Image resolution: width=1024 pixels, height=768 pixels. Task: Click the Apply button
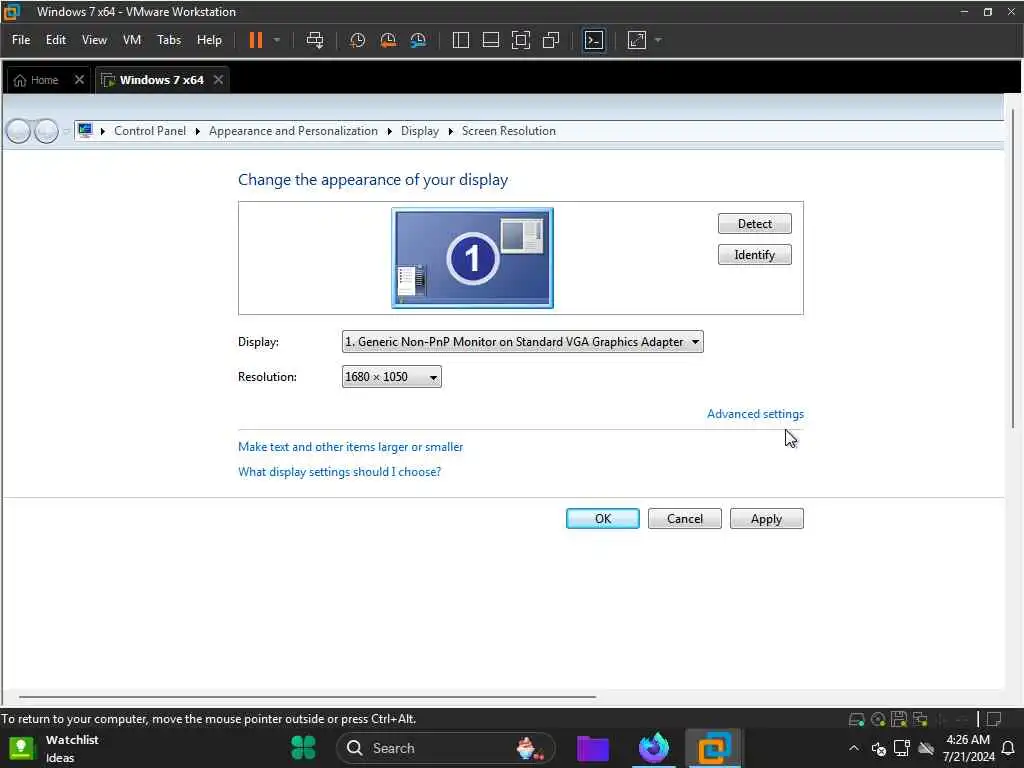[x=766, y=519]
